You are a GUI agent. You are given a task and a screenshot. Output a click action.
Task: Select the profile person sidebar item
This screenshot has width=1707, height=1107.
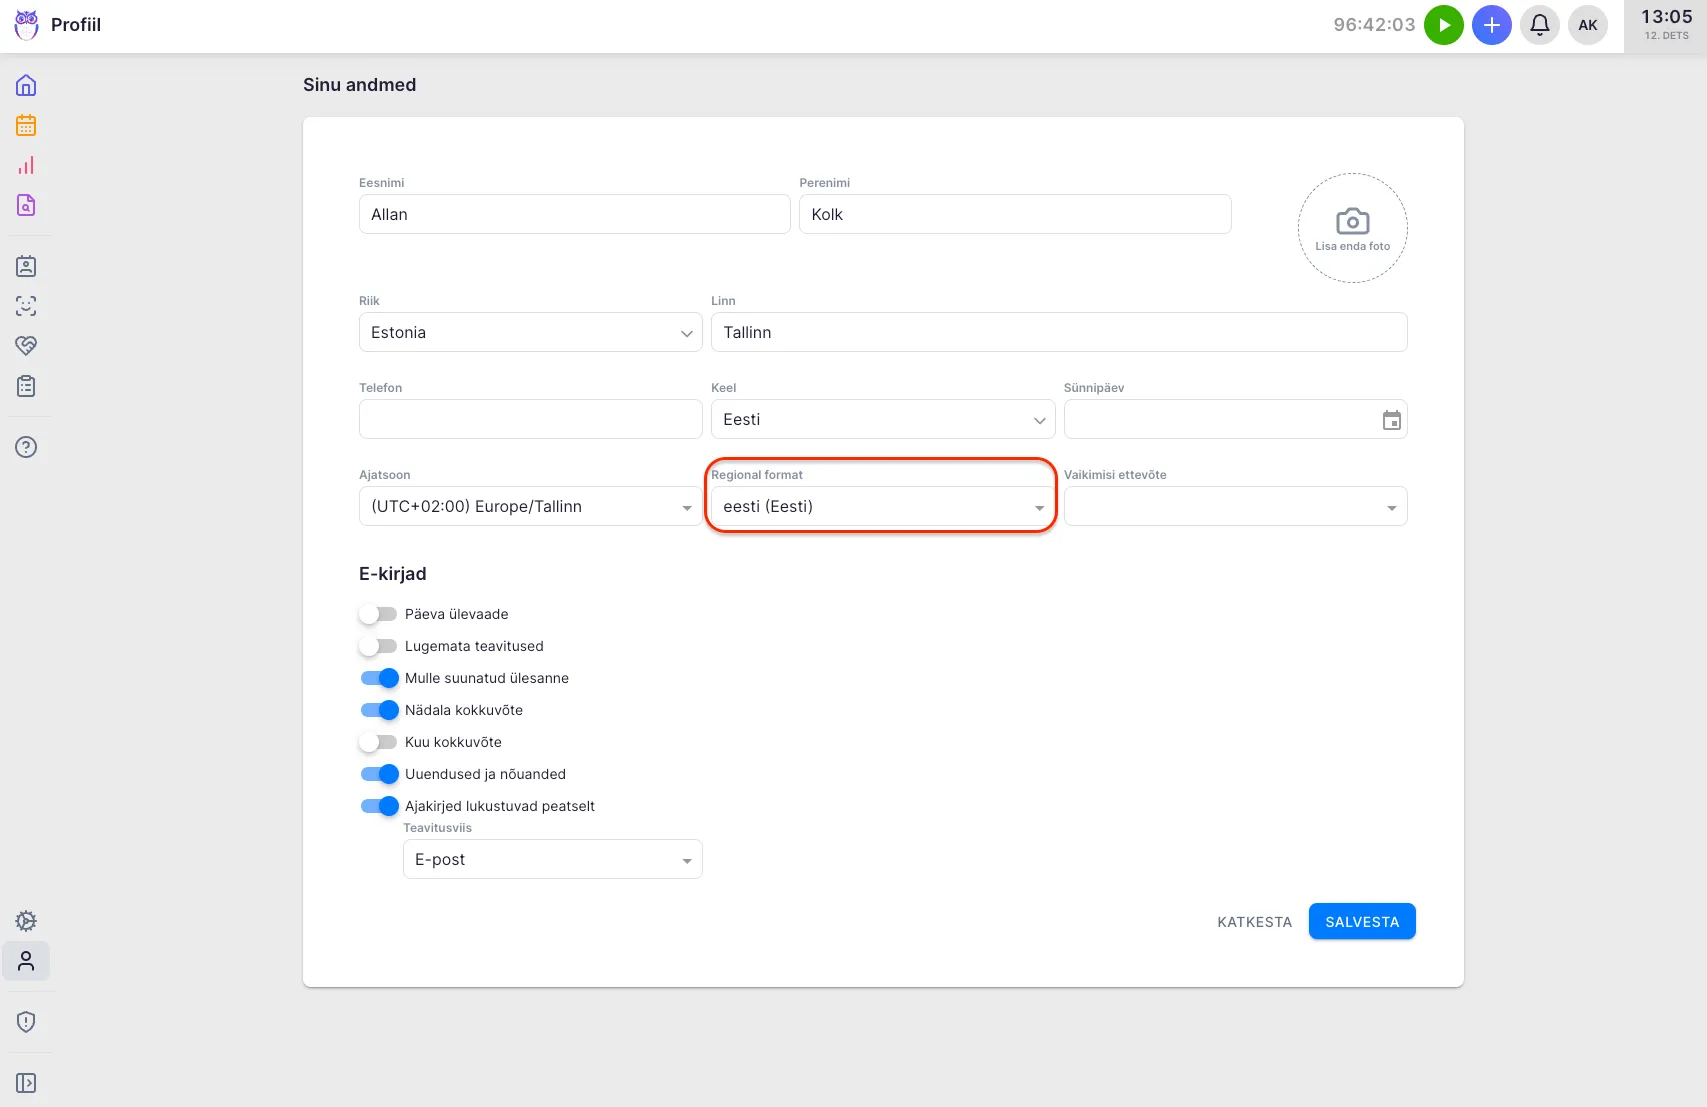tap(26, 961)
